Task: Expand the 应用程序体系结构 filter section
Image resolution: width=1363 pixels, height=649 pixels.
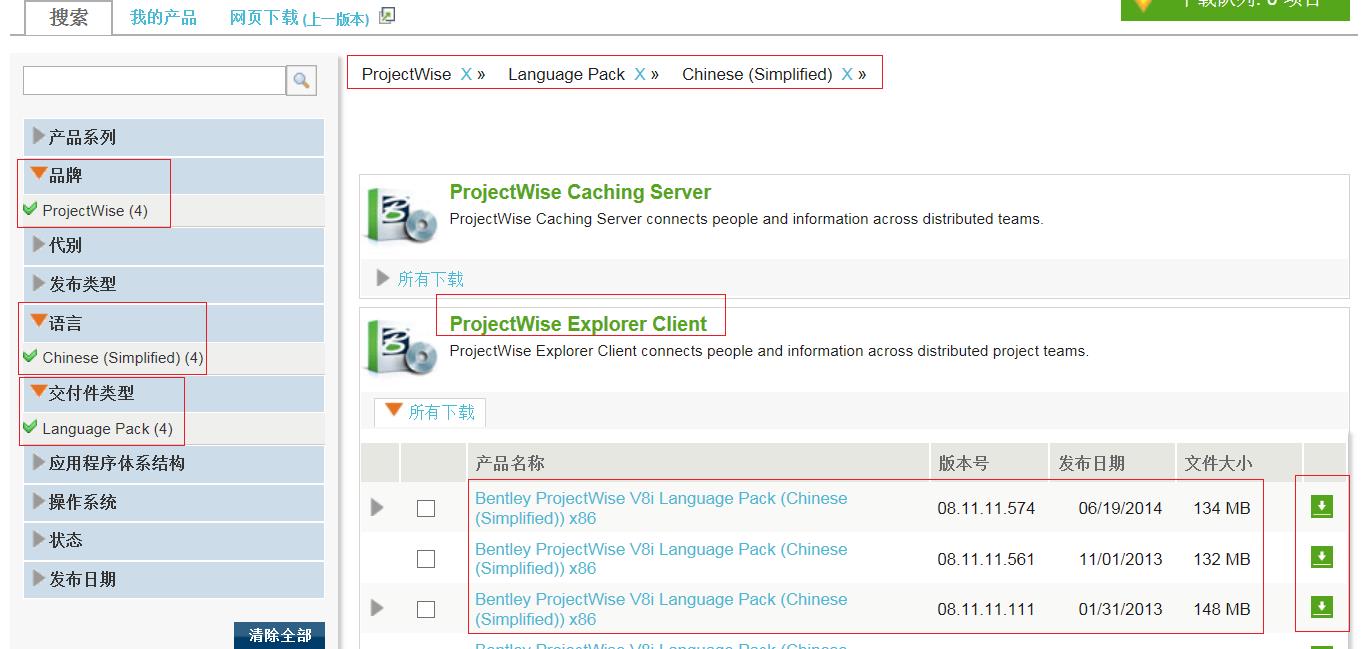Action: tap(174, 463)
